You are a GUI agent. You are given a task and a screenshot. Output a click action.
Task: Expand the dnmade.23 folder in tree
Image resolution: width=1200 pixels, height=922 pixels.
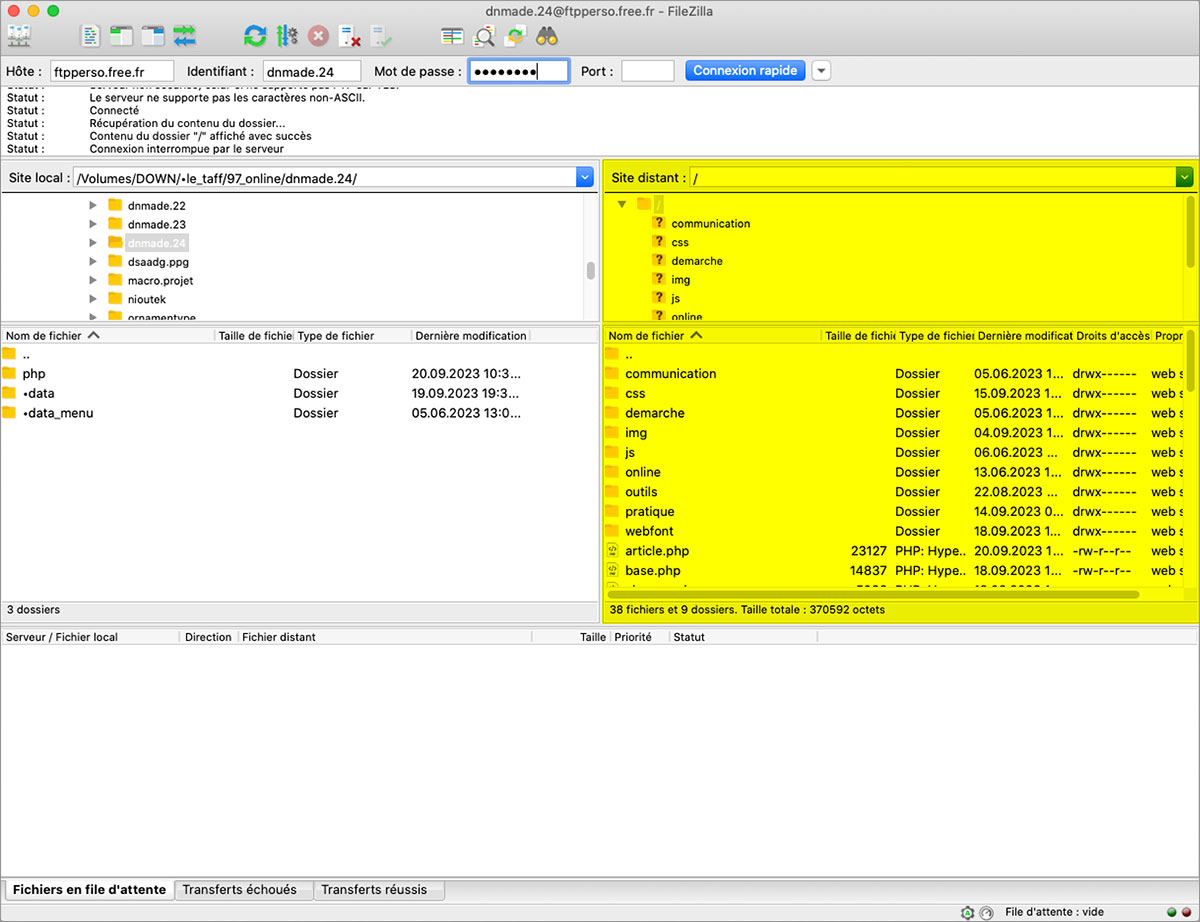tap(93, 224)
